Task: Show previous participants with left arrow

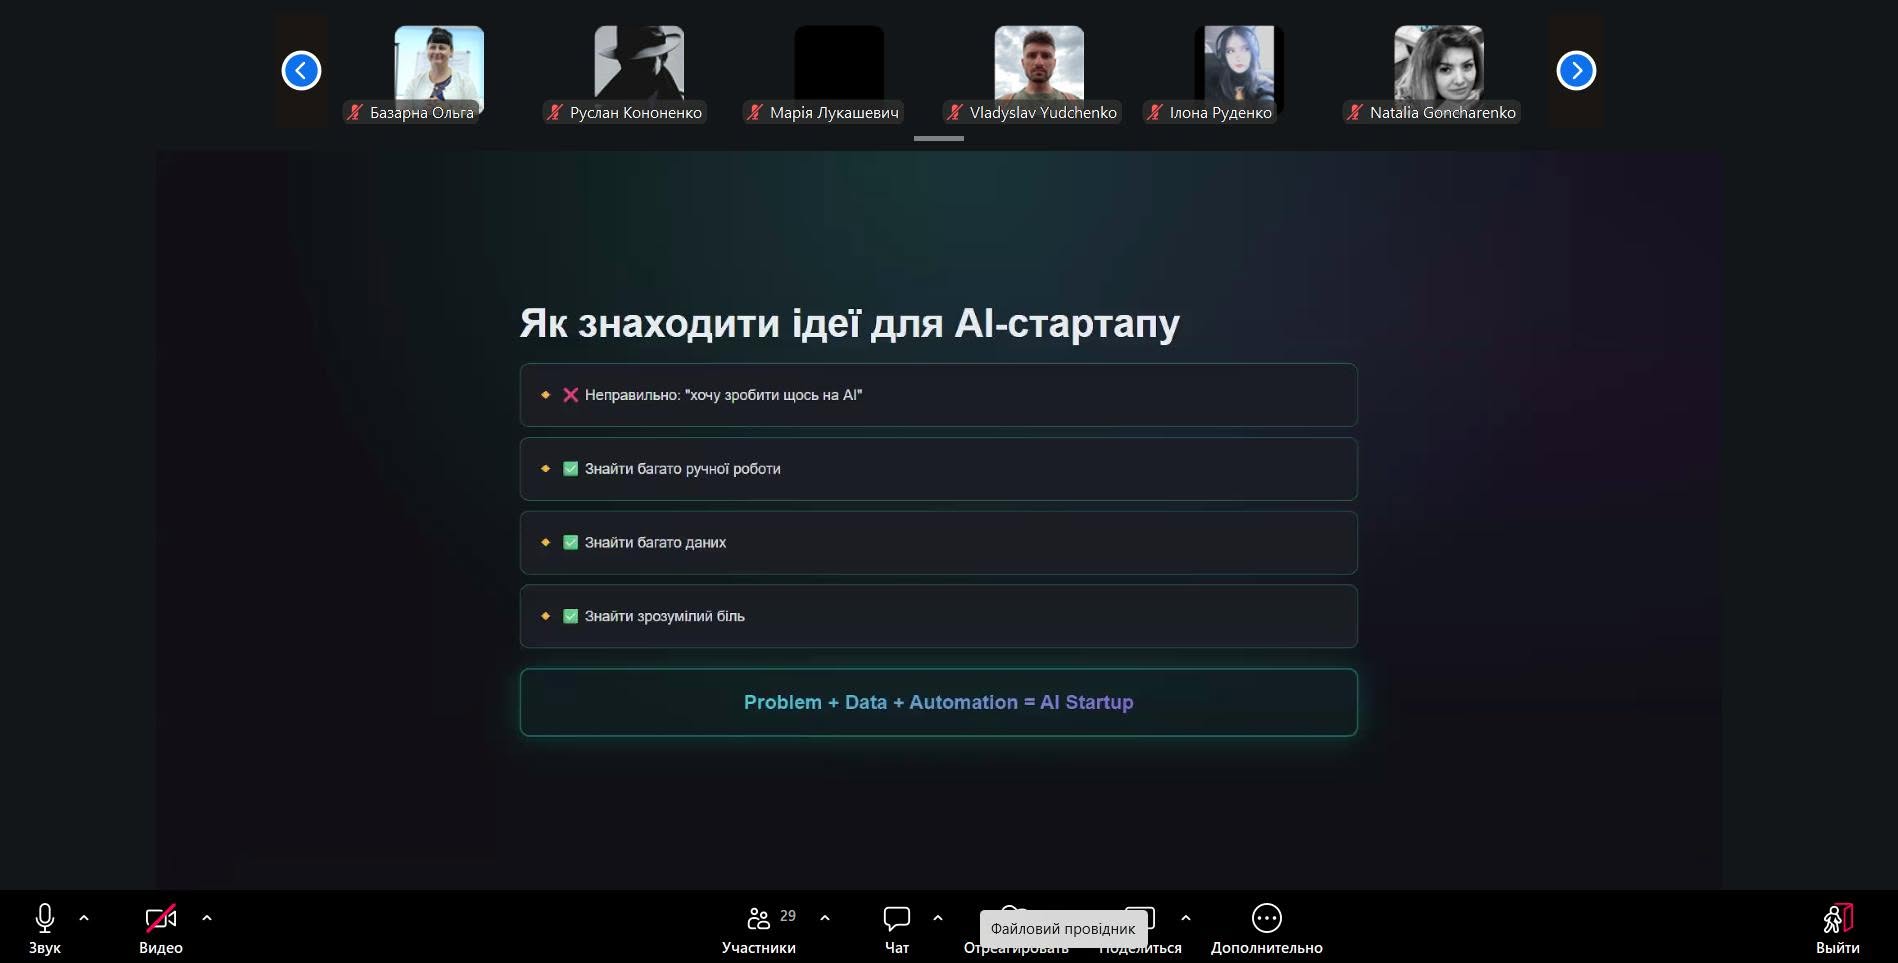Action: click(301, 71)
